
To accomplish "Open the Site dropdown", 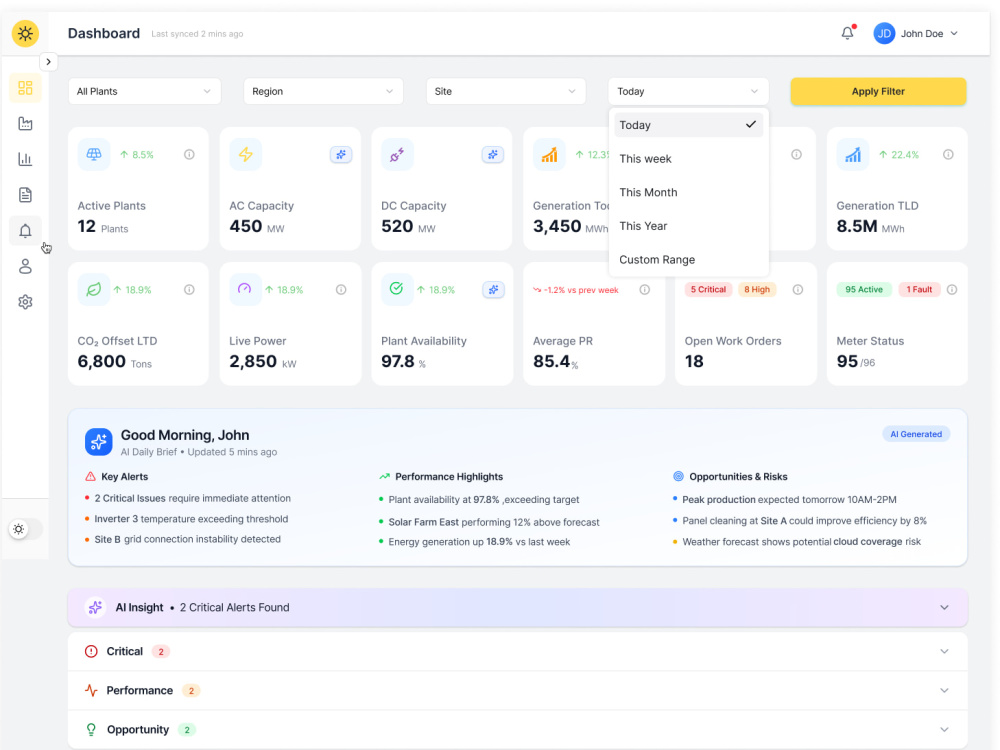I will [x=506, y=91].
